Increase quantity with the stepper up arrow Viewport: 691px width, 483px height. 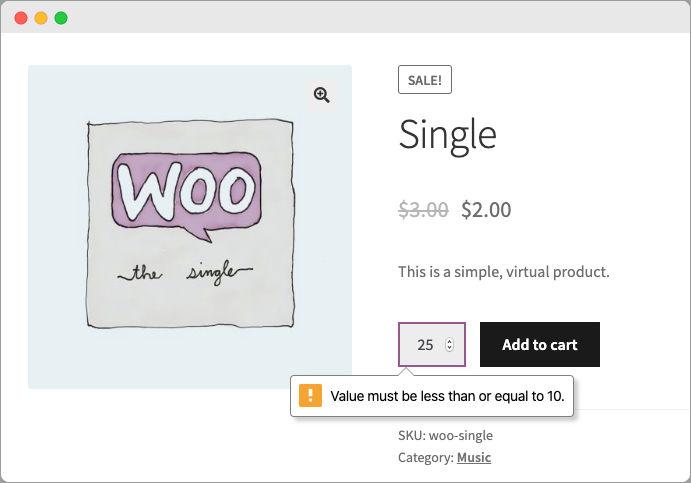[449, 341]
